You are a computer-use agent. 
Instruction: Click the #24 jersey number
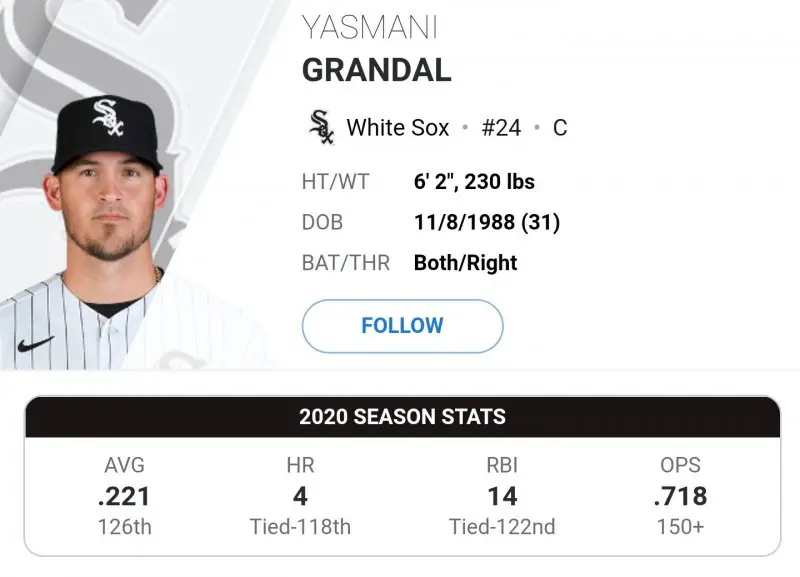[501, 128]
